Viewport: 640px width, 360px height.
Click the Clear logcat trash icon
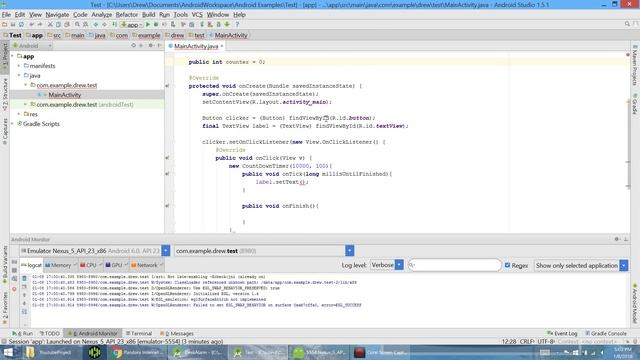(x=24, y=278)
